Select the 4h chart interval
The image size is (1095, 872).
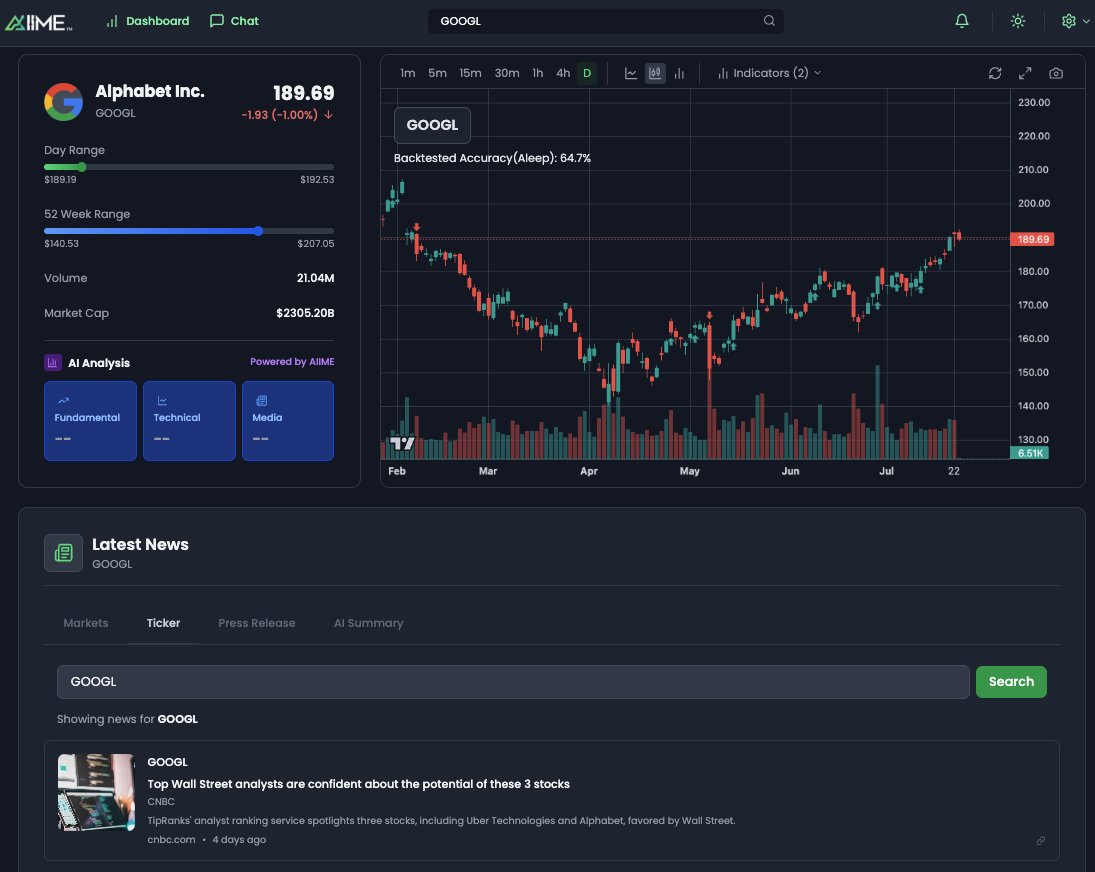pyautogui.click(x=563, y=73)
